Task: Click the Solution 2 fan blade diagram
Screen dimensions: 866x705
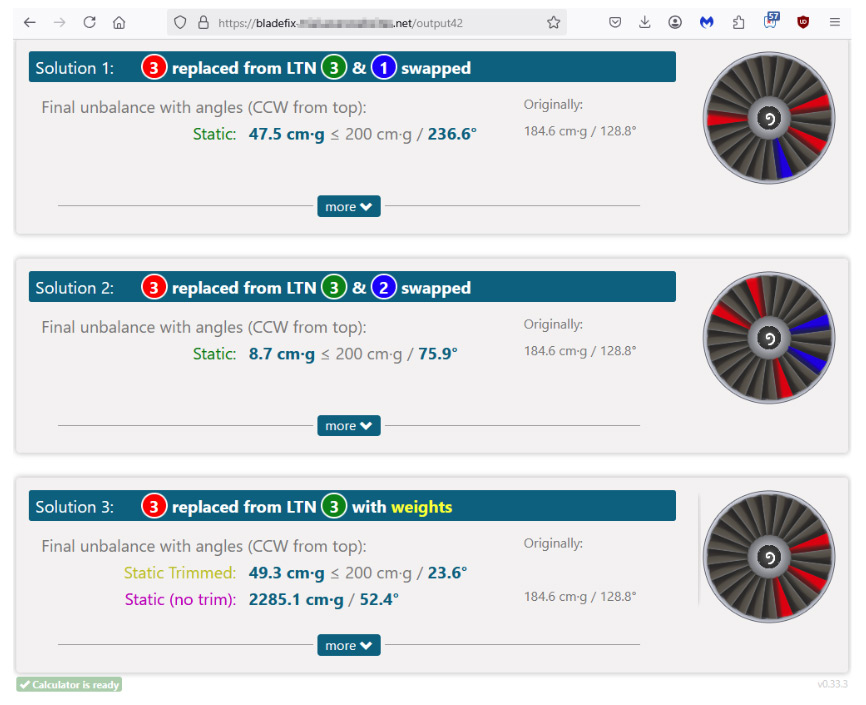Action: (768, 337)
